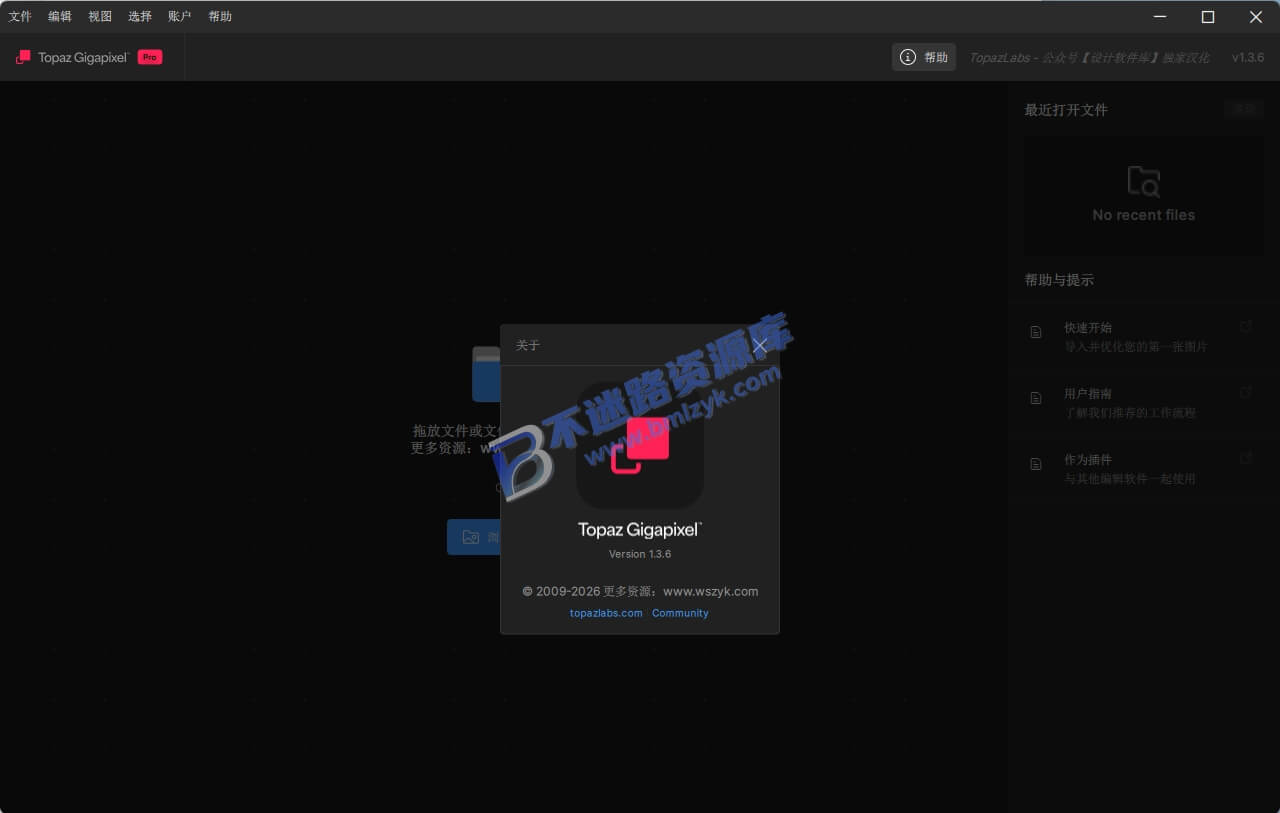Click the Version 1.3.6 text in dialog
This screenshot has height=813, width=1280.
640,554
